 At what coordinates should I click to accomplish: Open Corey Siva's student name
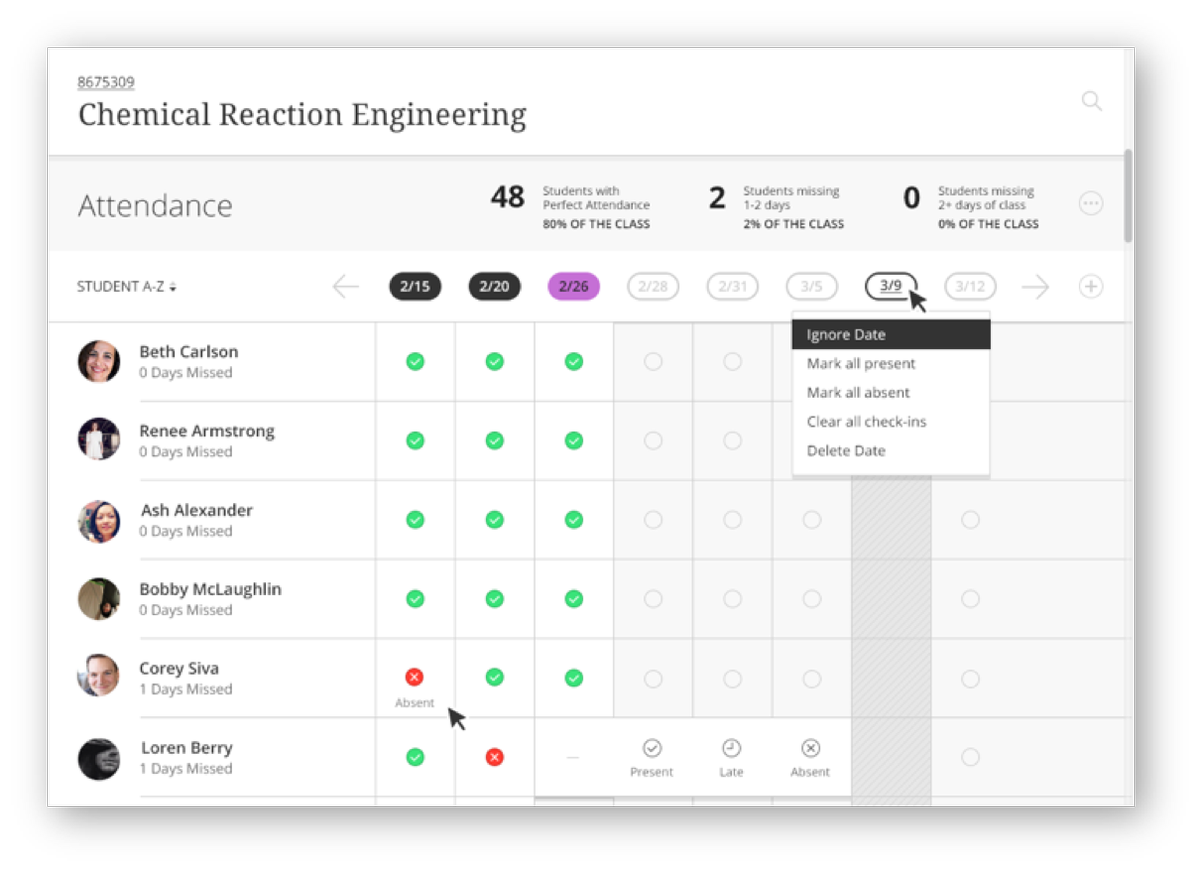pos(179,668)
